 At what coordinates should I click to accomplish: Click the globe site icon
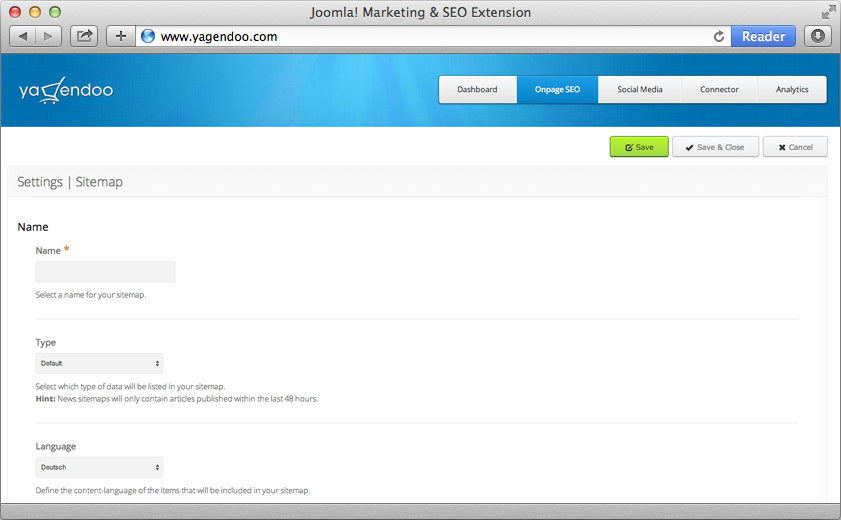point(148,36)
